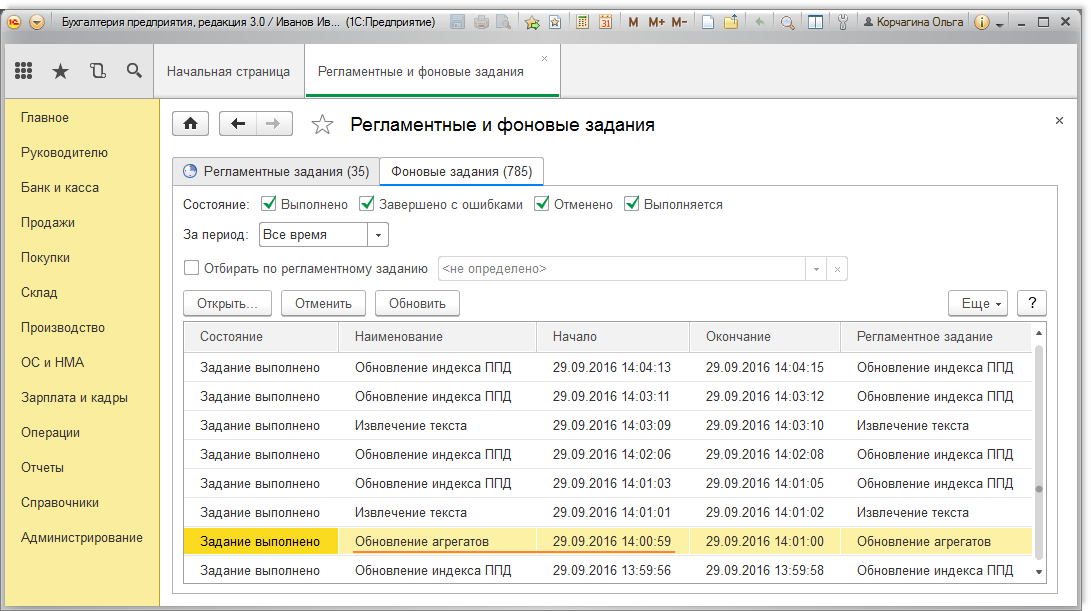
Task: Clear the scheduled job field with X
Action: 837,269
